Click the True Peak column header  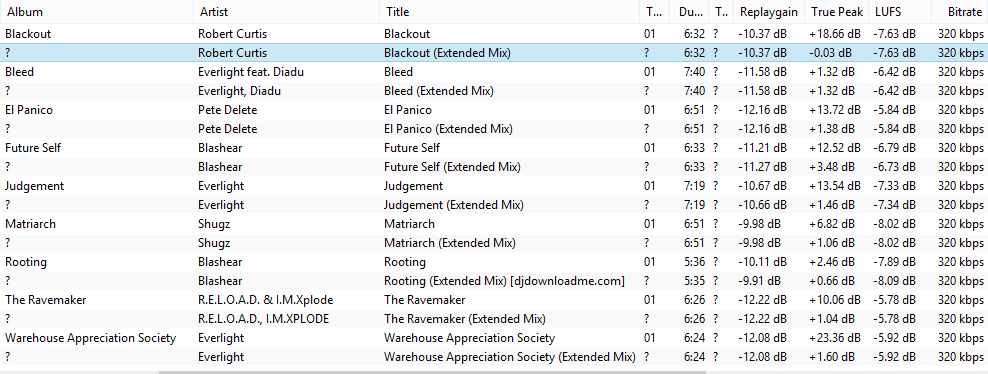(x=837, y=11)
